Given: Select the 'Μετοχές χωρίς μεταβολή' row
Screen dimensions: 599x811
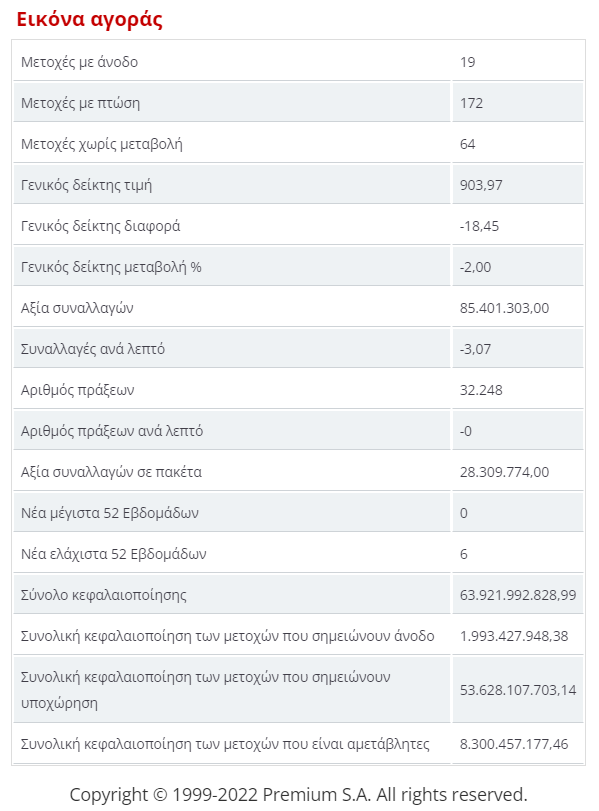Looking at the screenshot, I should [298, 143].
